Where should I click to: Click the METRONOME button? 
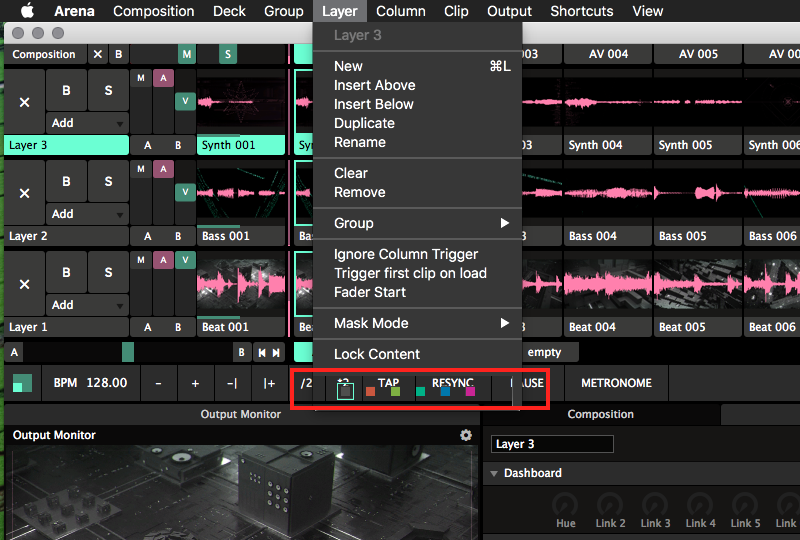click(616, 383)
